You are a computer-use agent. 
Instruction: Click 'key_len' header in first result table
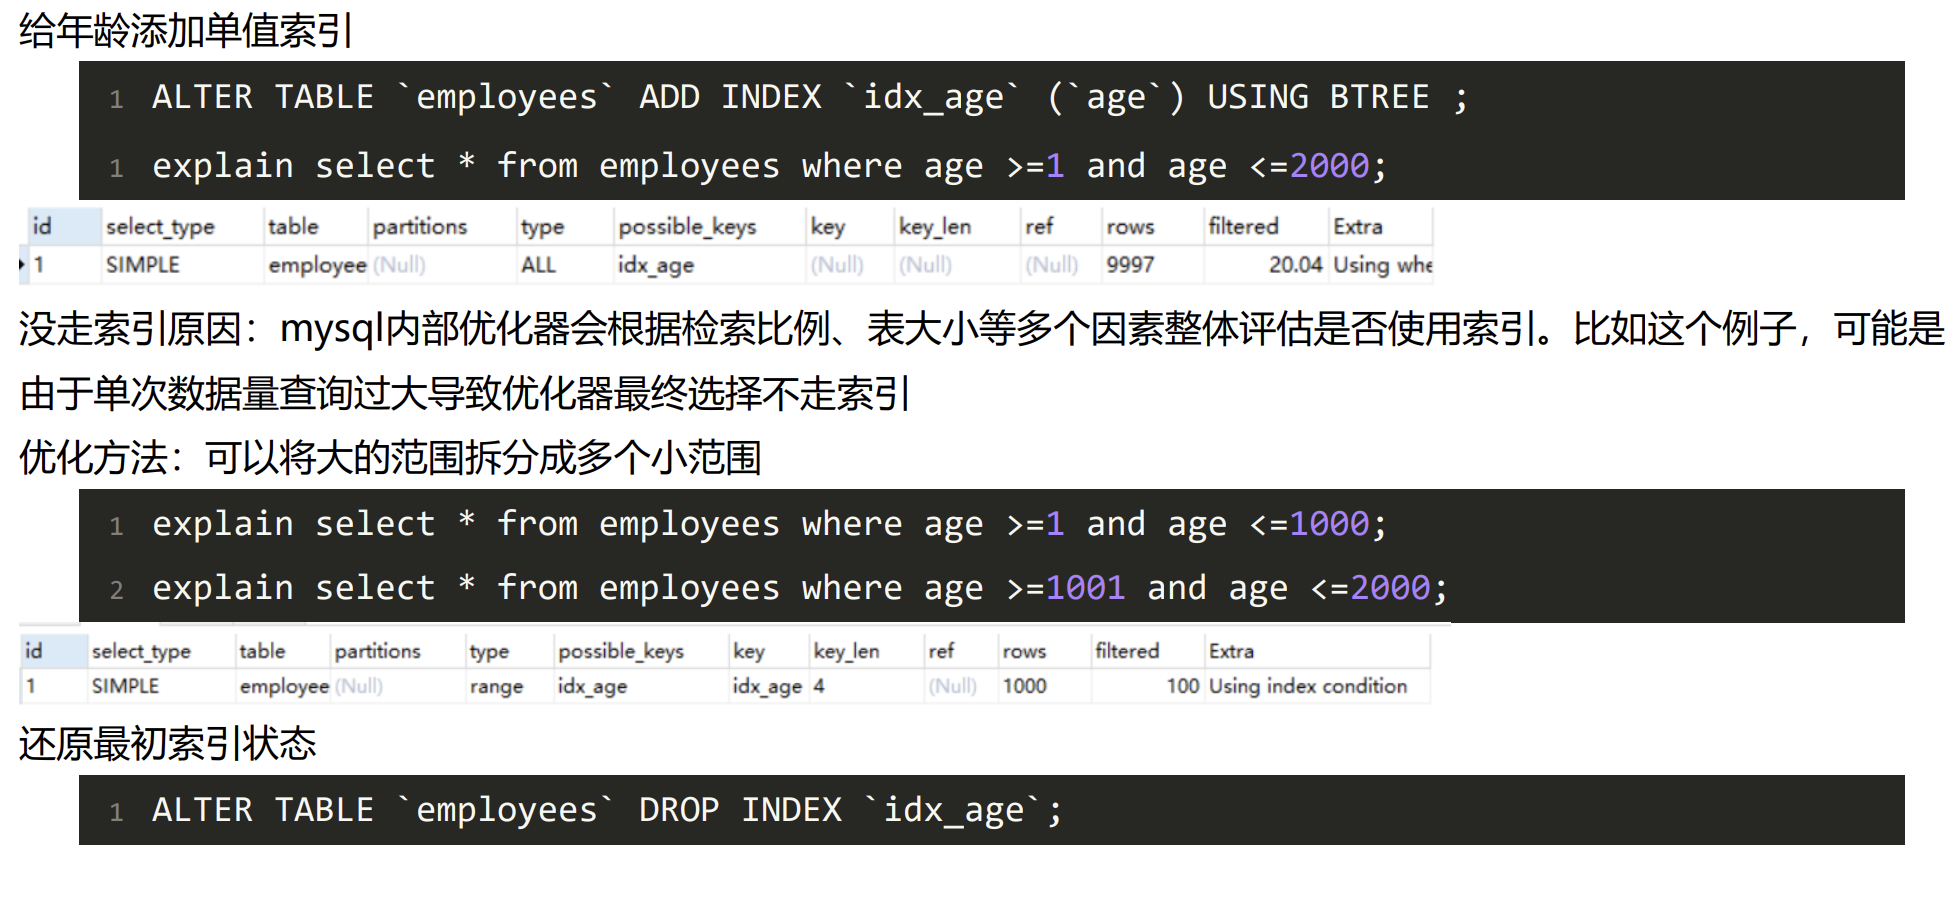pyautogui.click(x=935, y=227)
